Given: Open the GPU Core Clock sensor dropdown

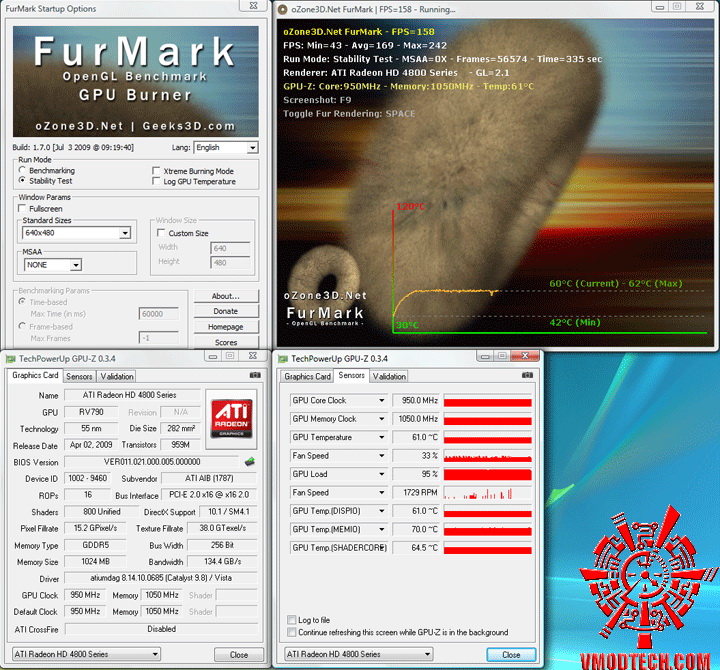Looking at the screenshot, I should tap(382, 400).
